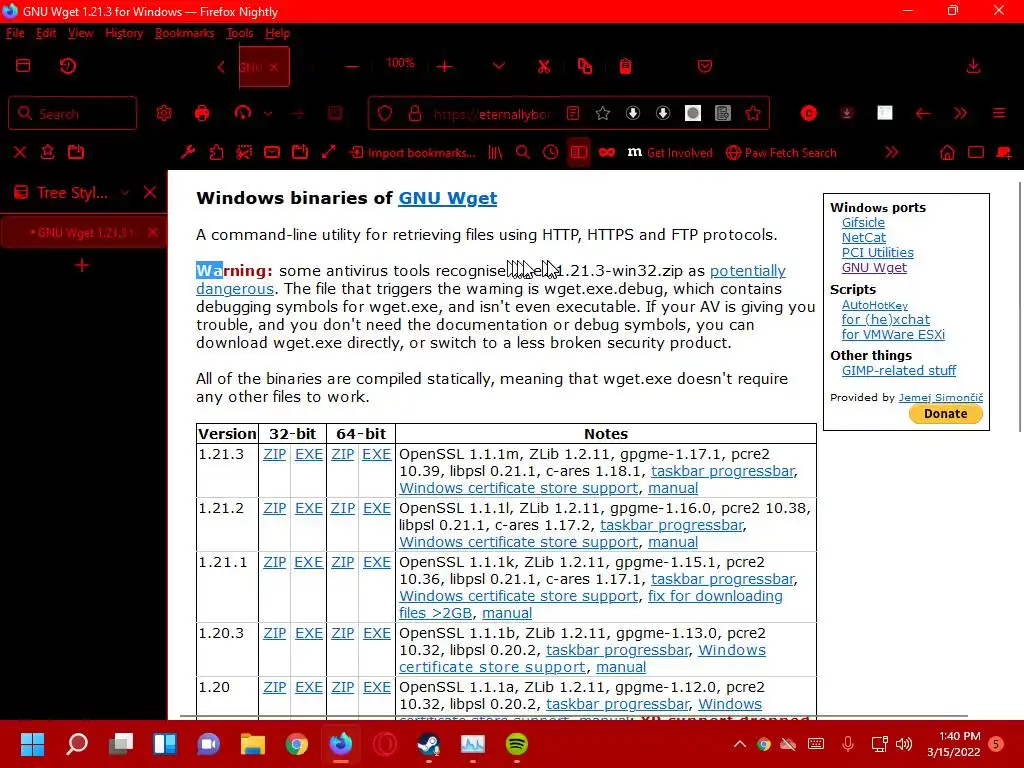Open Paw Fetch Search bookmark

pyautogui.click(x=781, y=152)
